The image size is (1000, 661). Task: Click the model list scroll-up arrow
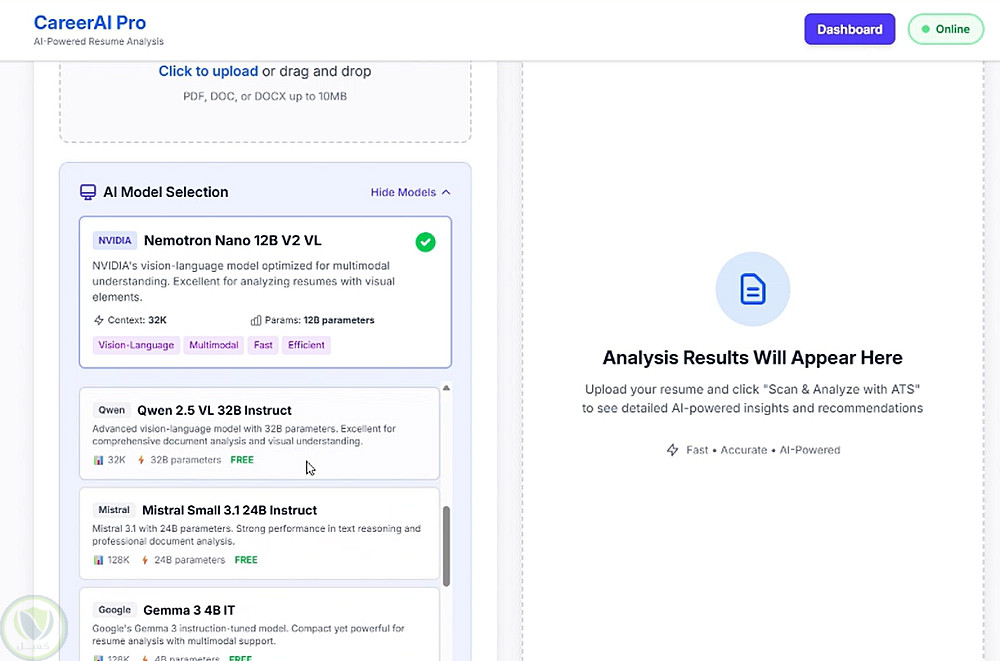(446, 388)
